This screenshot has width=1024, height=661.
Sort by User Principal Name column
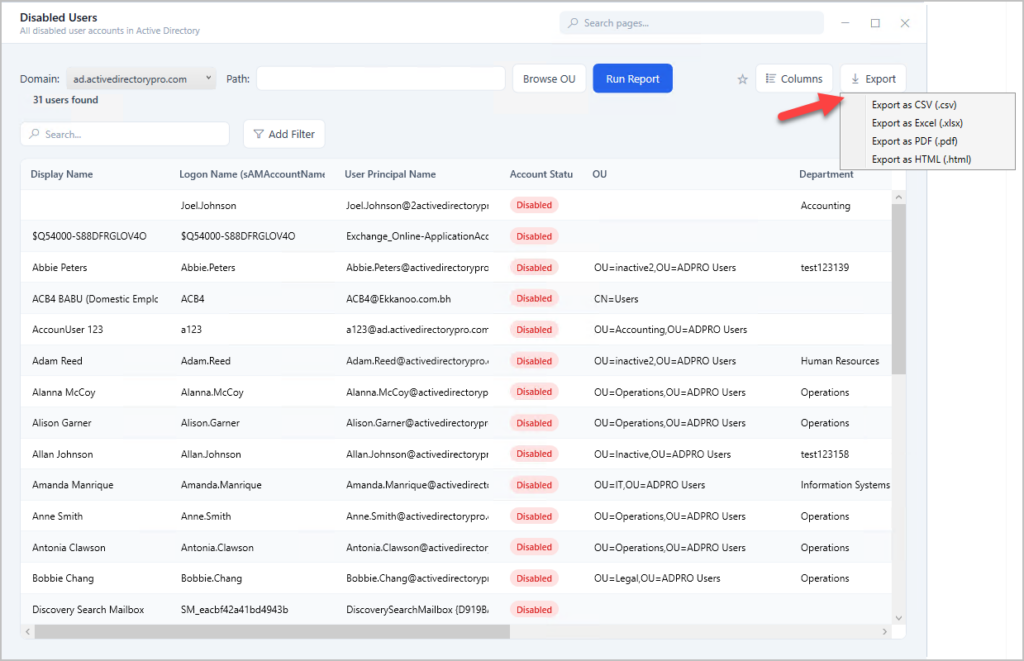(390, 174)
